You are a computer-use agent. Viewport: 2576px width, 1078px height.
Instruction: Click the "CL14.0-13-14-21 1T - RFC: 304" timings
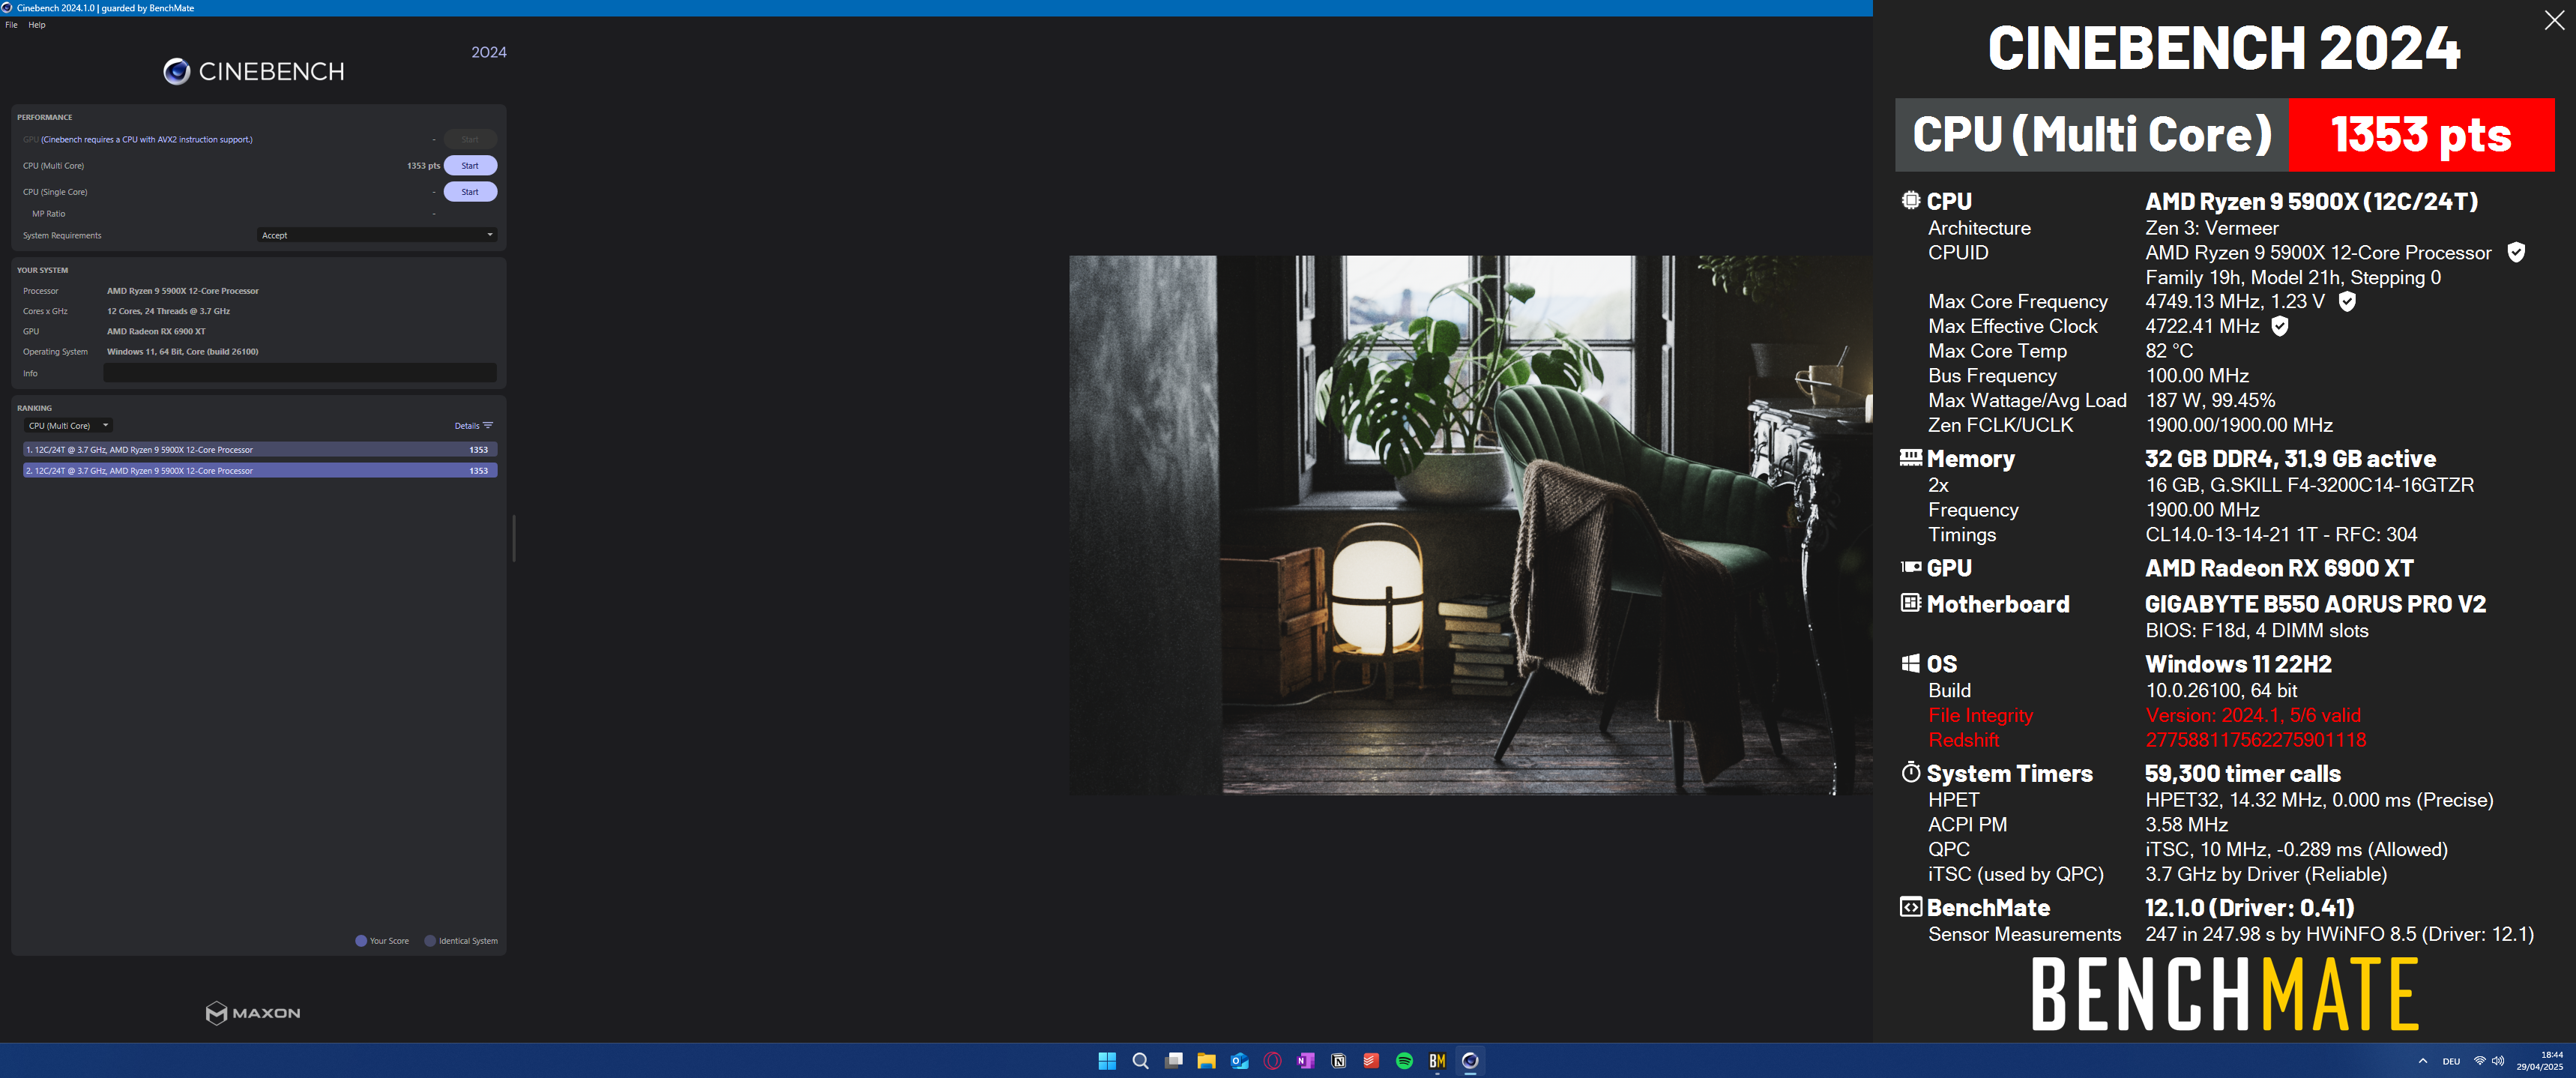tap(2281, 534)
